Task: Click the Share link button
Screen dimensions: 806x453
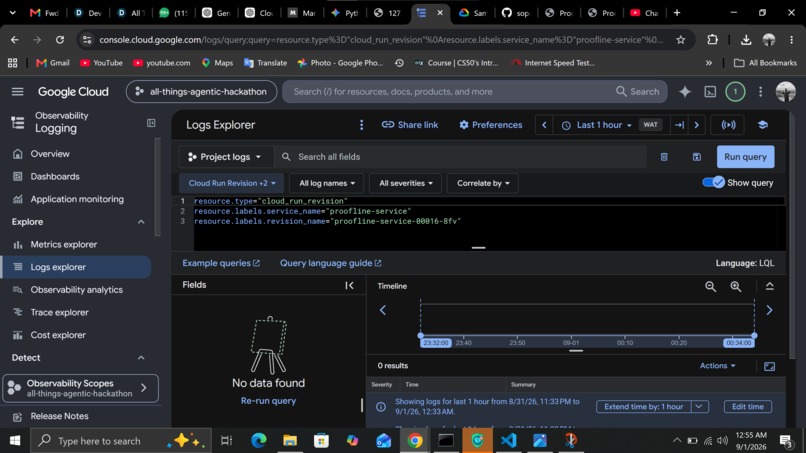Action: coord(410,125)
